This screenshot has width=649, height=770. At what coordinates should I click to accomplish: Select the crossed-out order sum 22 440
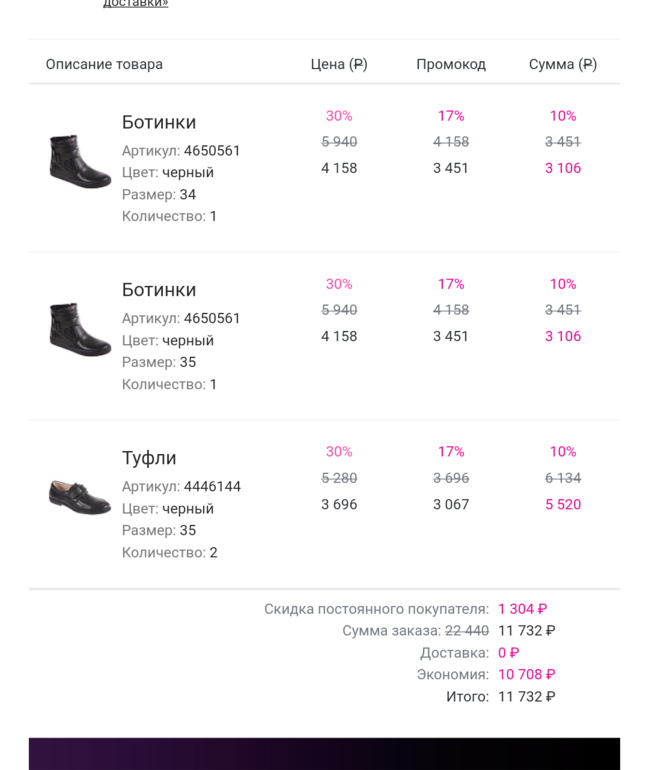click(467, 631)
